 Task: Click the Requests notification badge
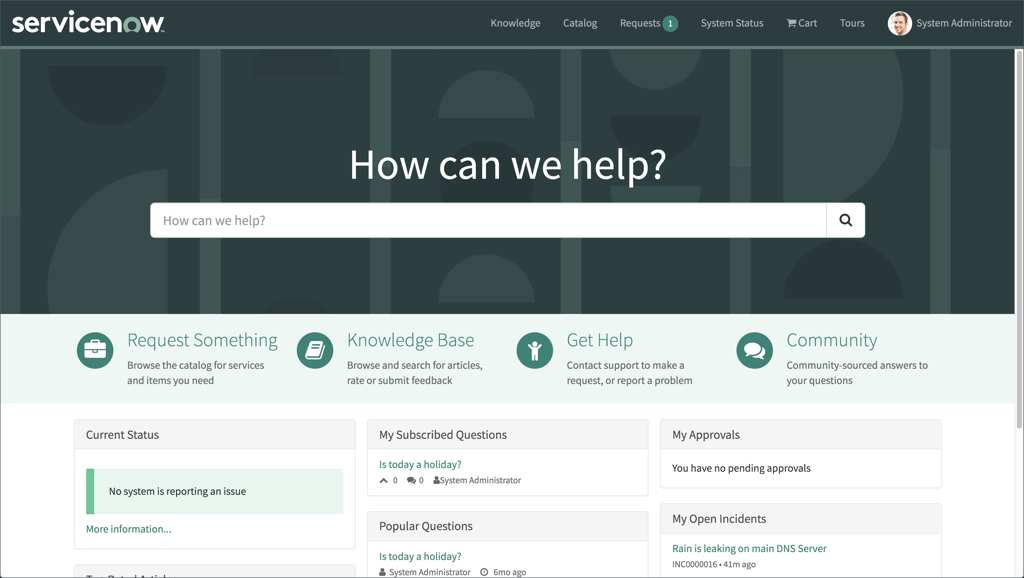pos(670,21)
